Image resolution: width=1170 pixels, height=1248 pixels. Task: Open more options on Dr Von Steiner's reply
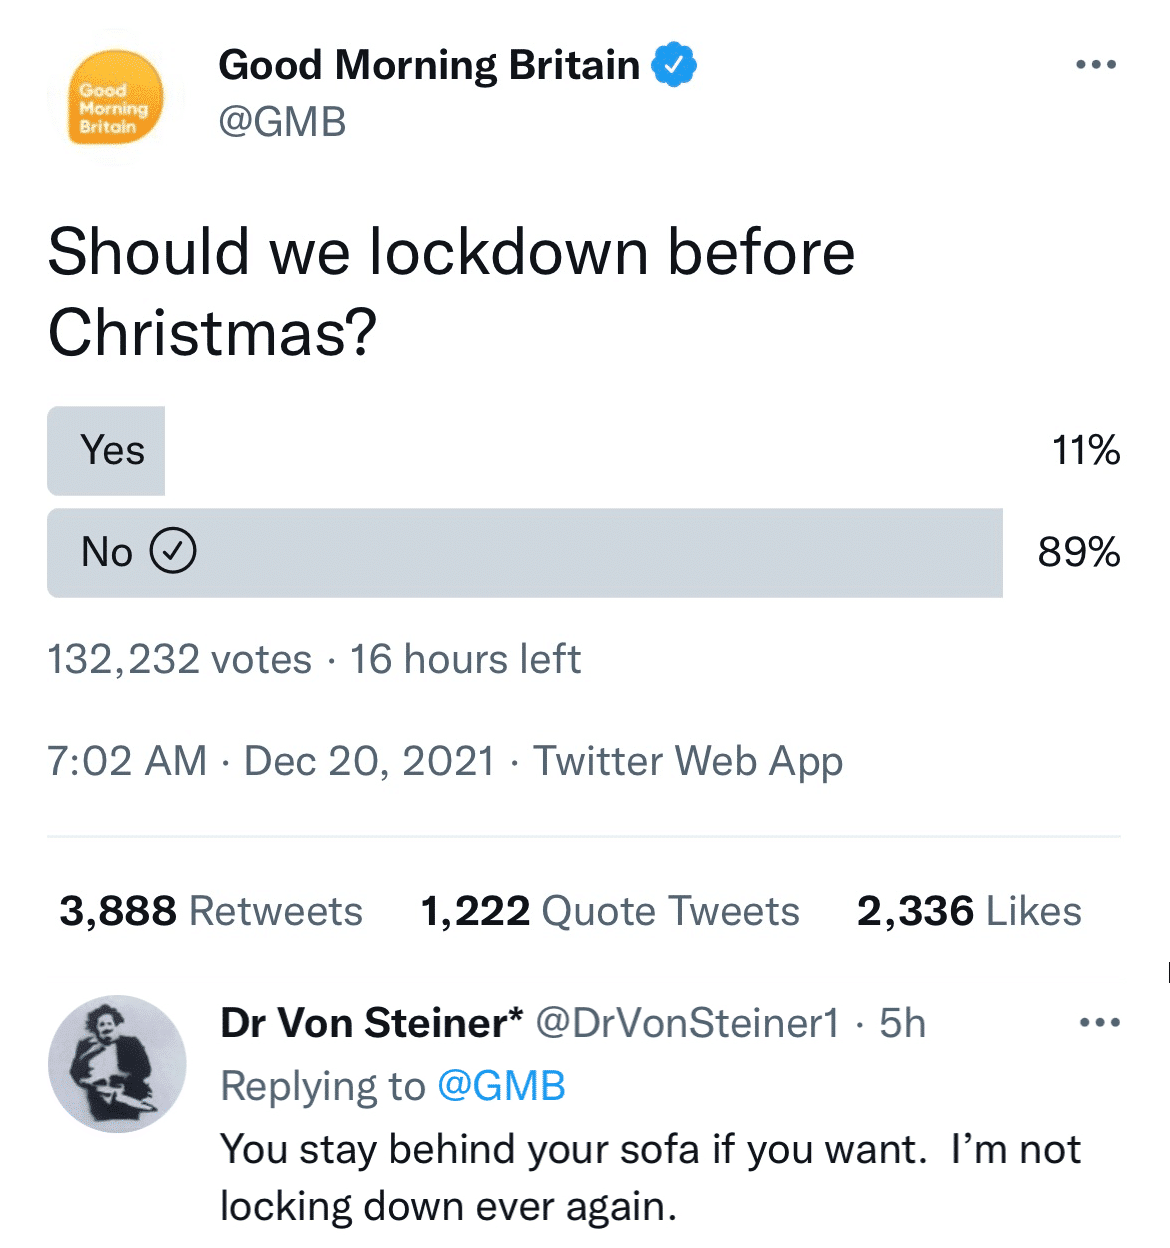pos(1100,1023)
